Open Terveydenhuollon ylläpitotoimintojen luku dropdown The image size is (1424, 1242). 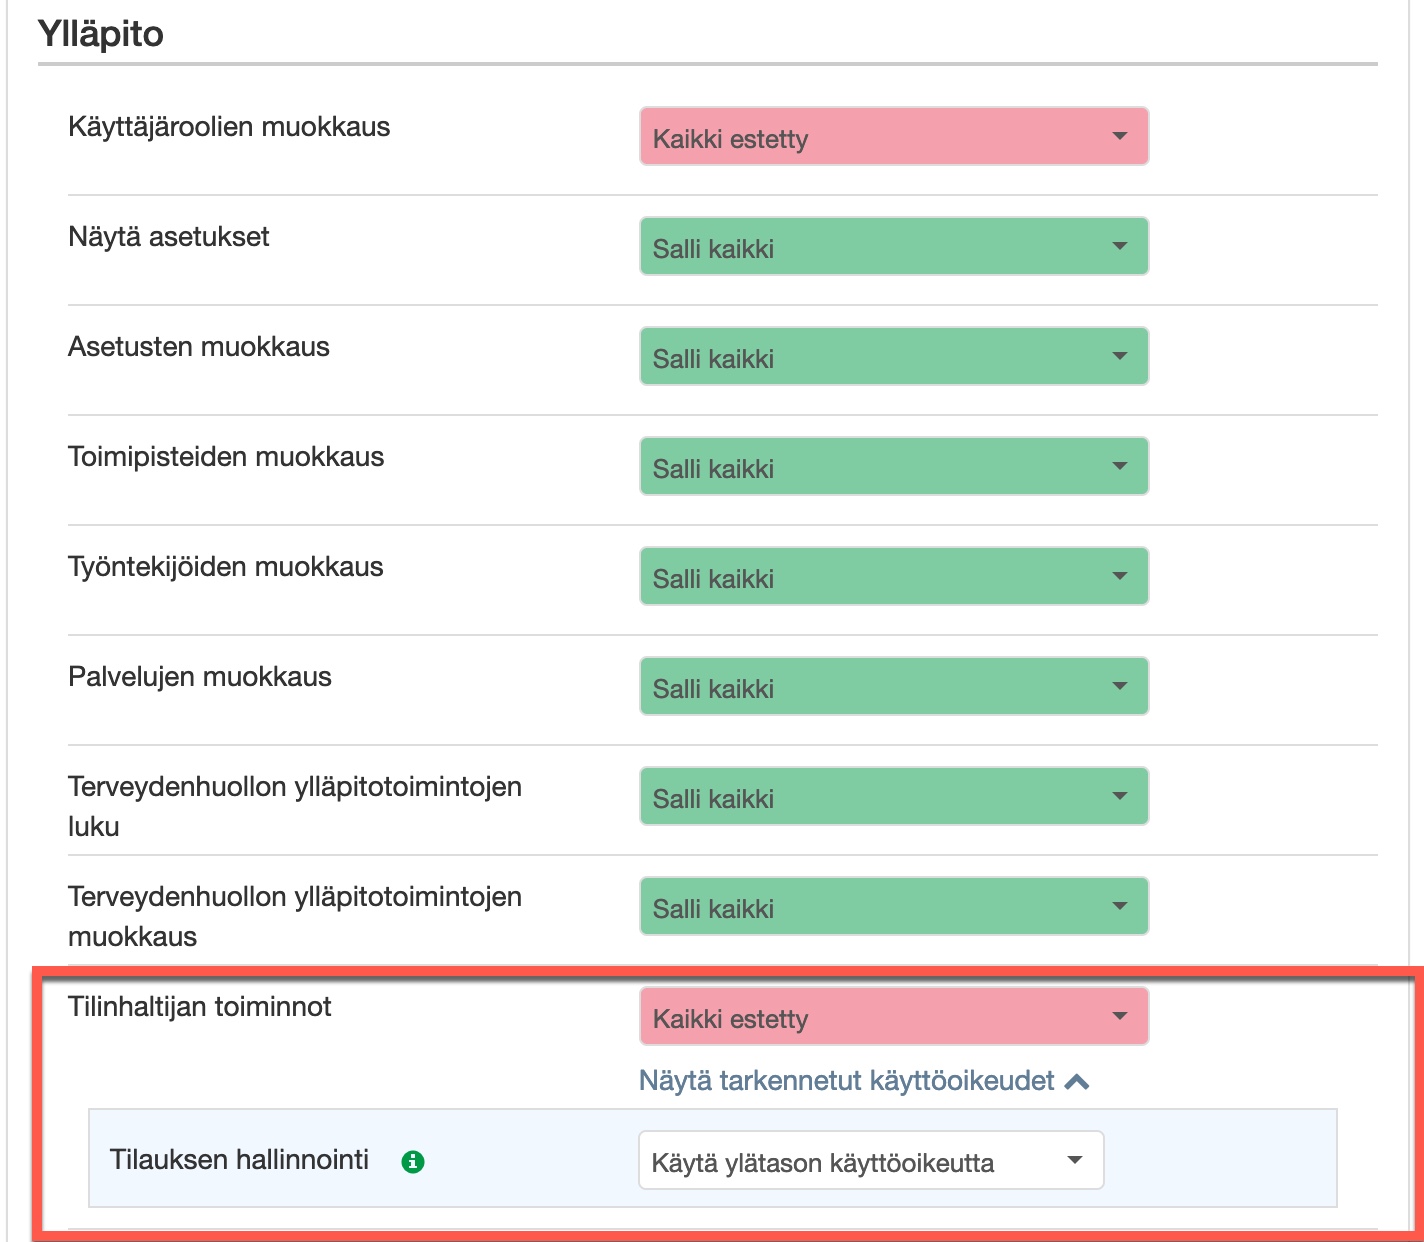pos(893,797)
